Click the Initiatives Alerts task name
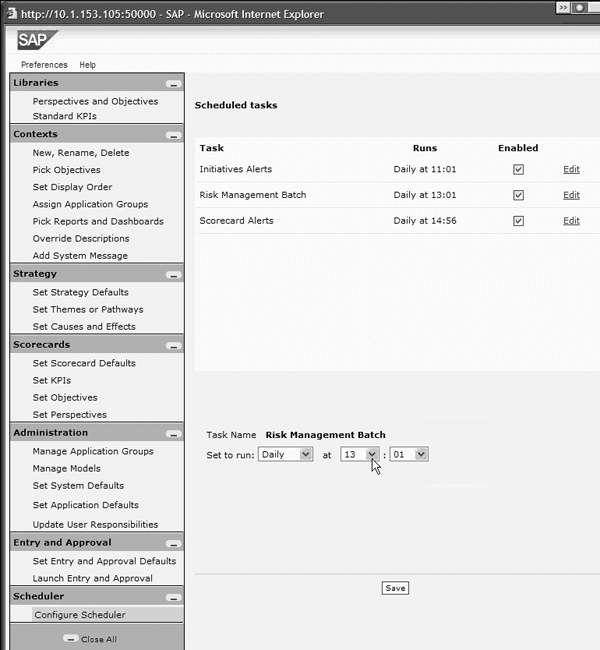 pos(236,169)
